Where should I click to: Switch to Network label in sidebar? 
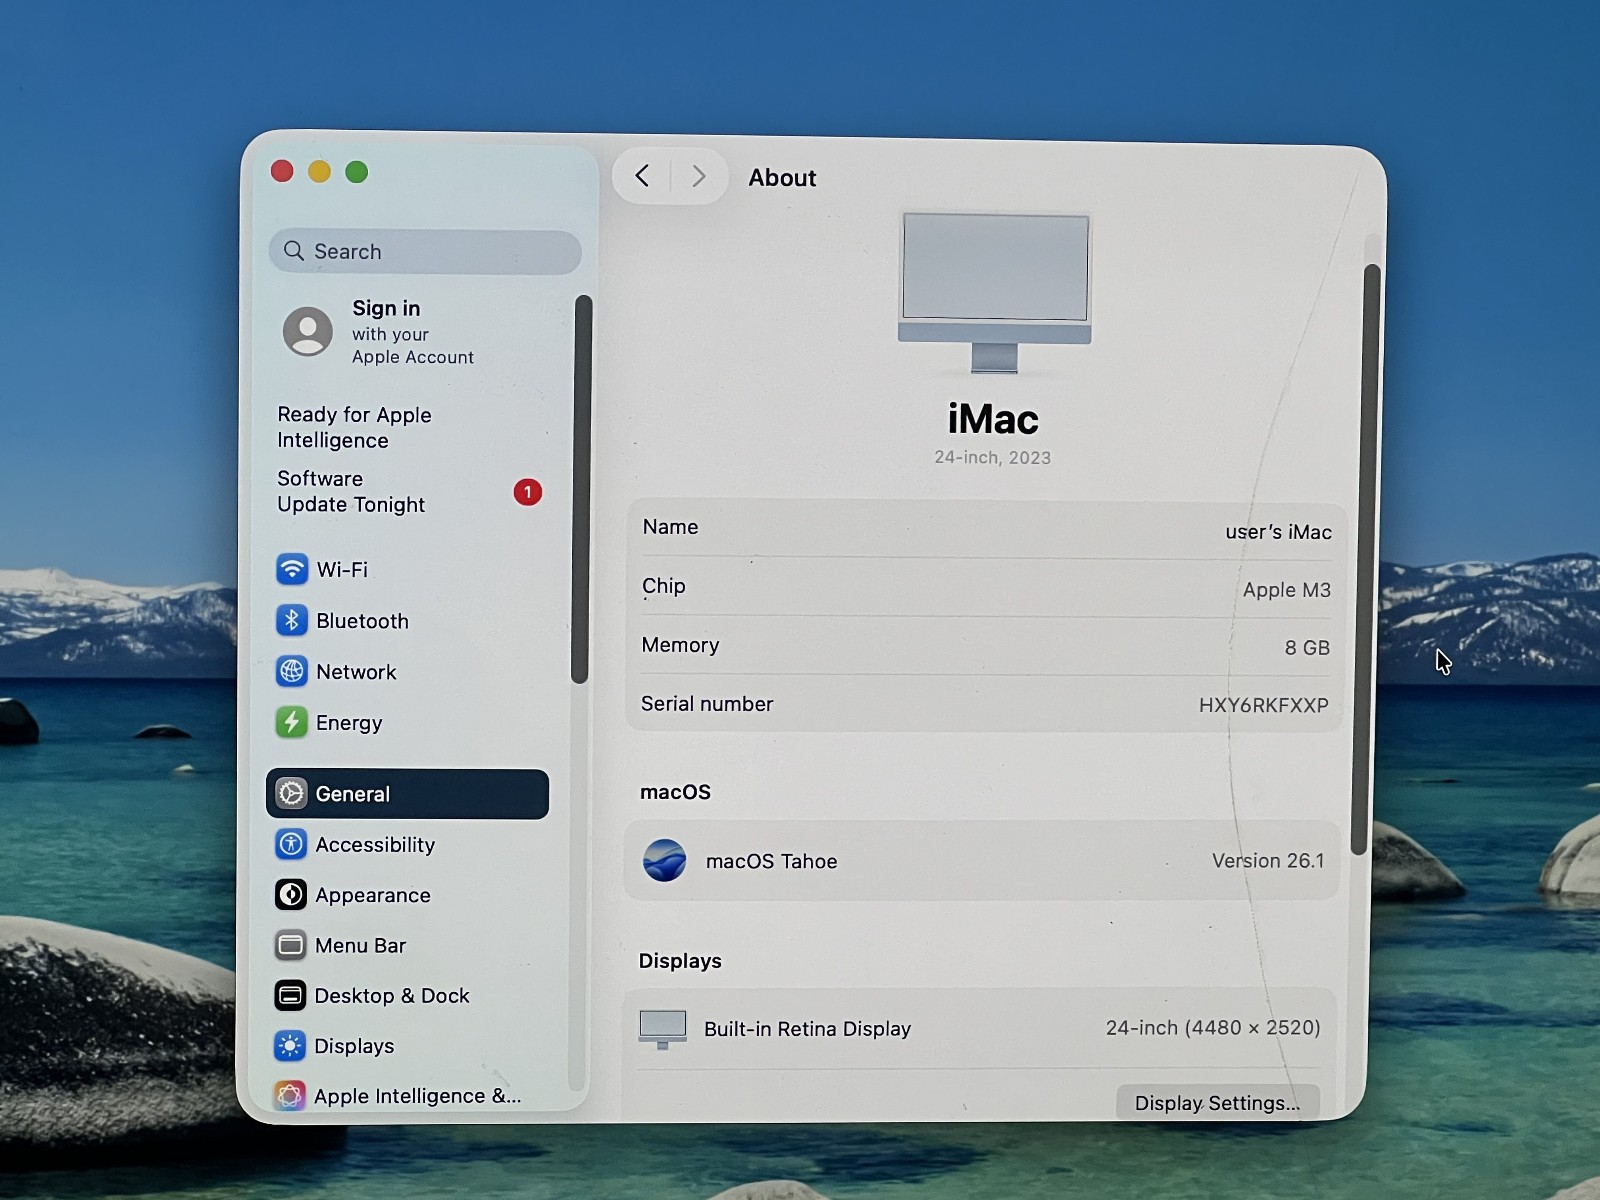(x=356, y=671)
